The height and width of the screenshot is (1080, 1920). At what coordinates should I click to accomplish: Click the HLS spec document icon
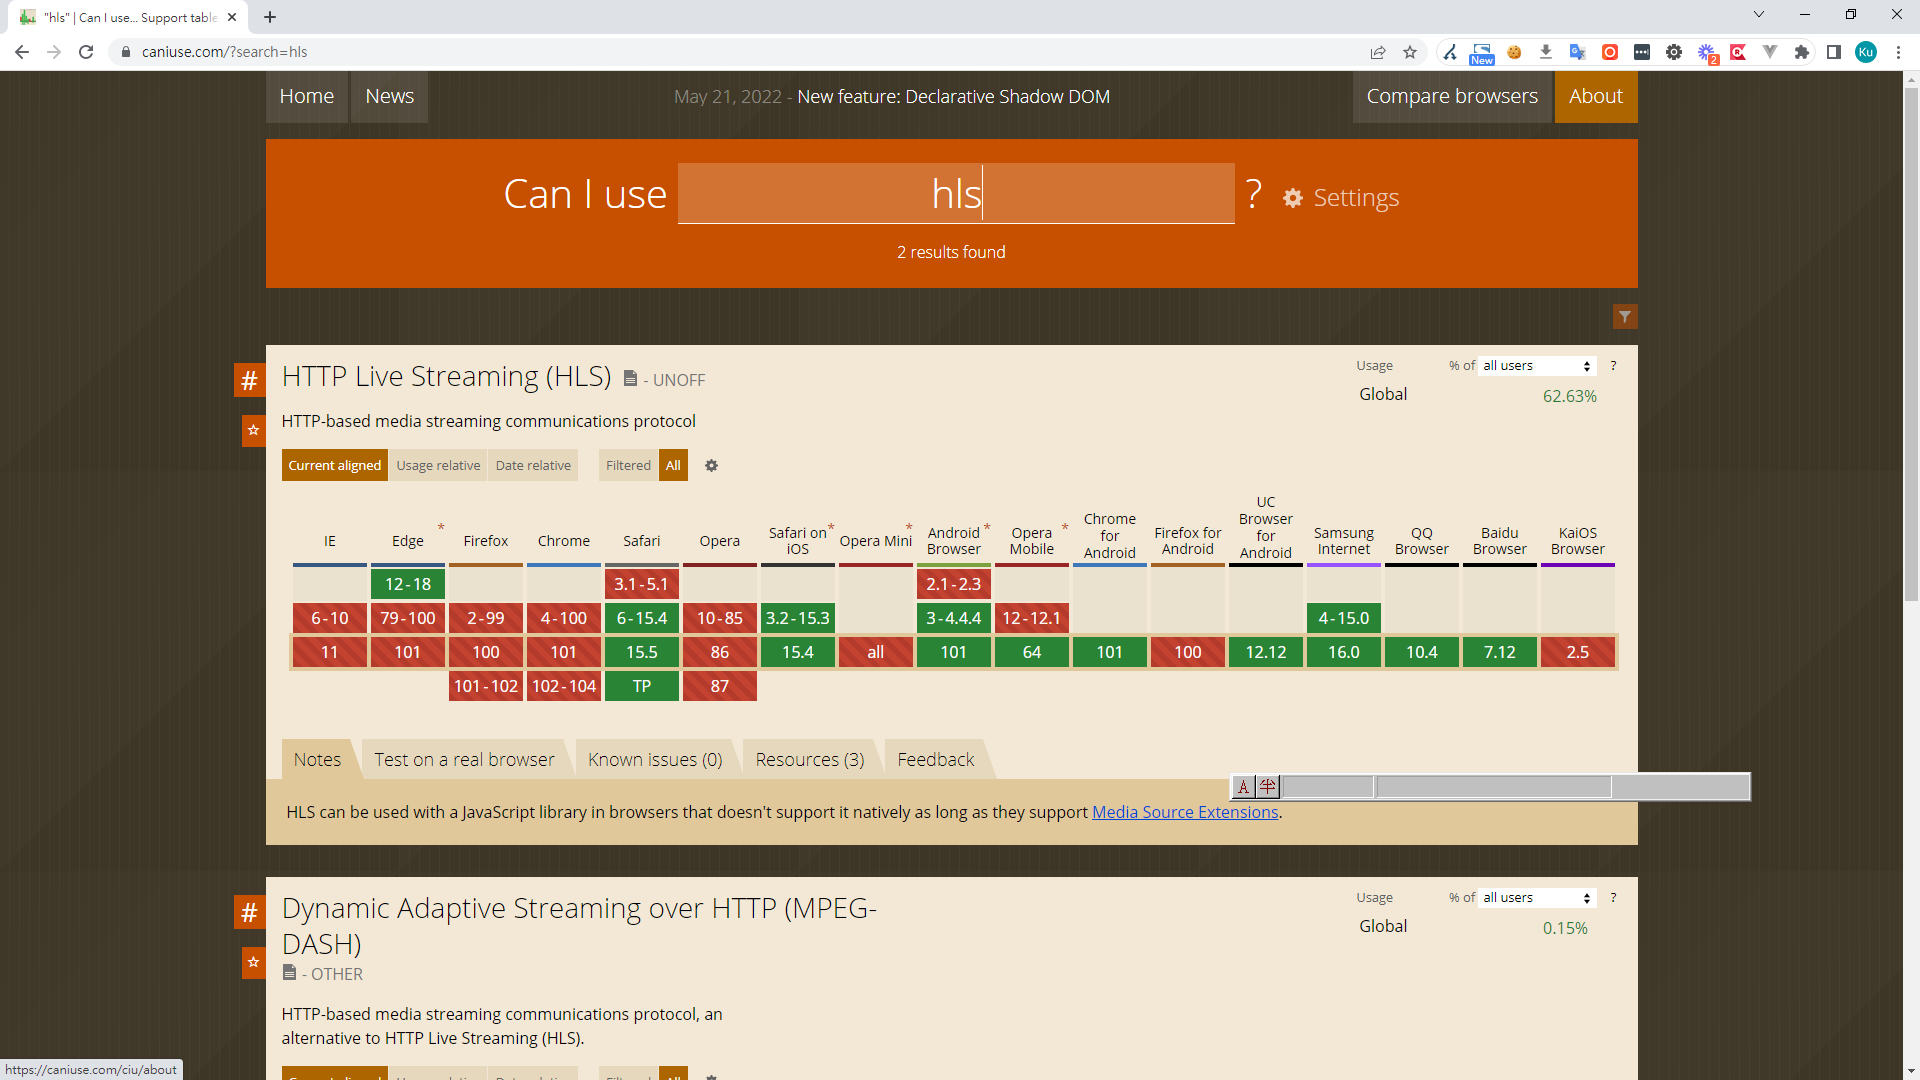[x=630, y=378]
